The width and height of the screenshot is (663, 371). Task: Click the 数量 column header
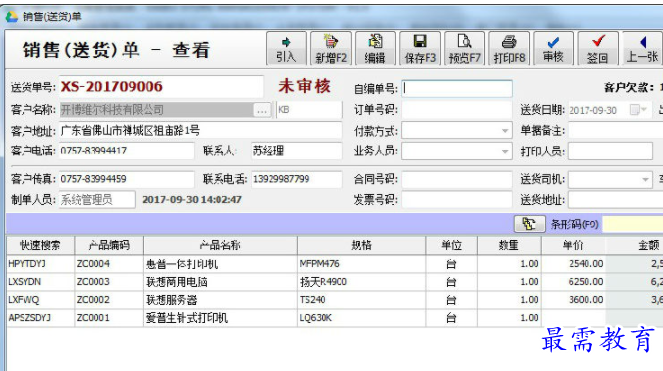509,245
